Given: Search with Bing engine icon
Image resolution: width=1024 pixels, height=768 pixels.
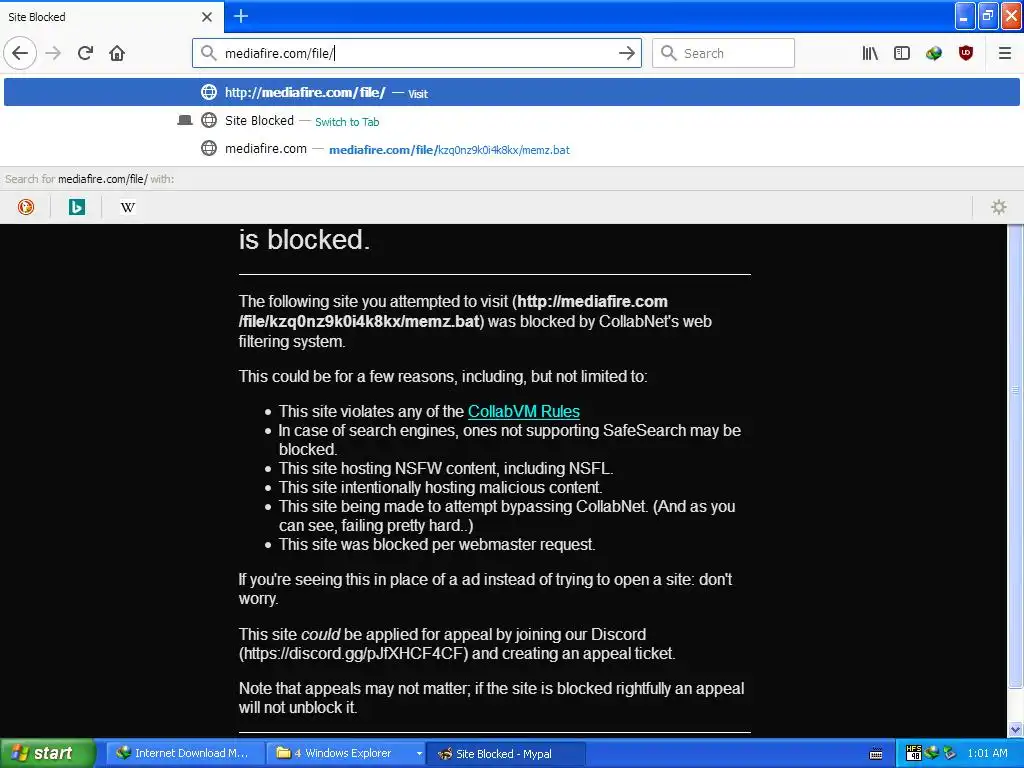Looking at the screenshot, I should click(76, 207).
